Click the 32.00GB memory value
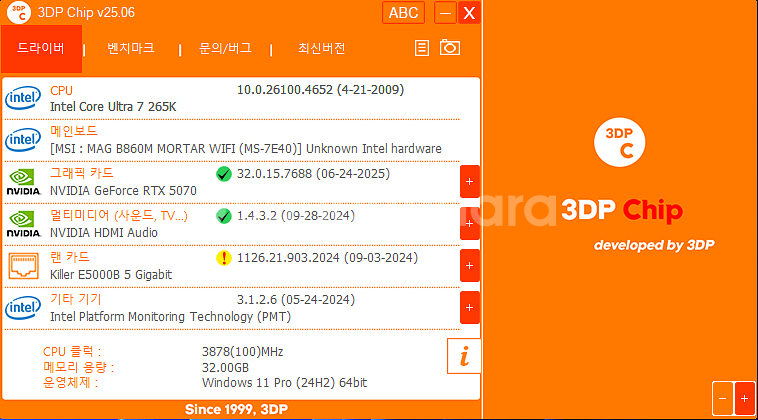758x420 pixels. click(225, 368)
